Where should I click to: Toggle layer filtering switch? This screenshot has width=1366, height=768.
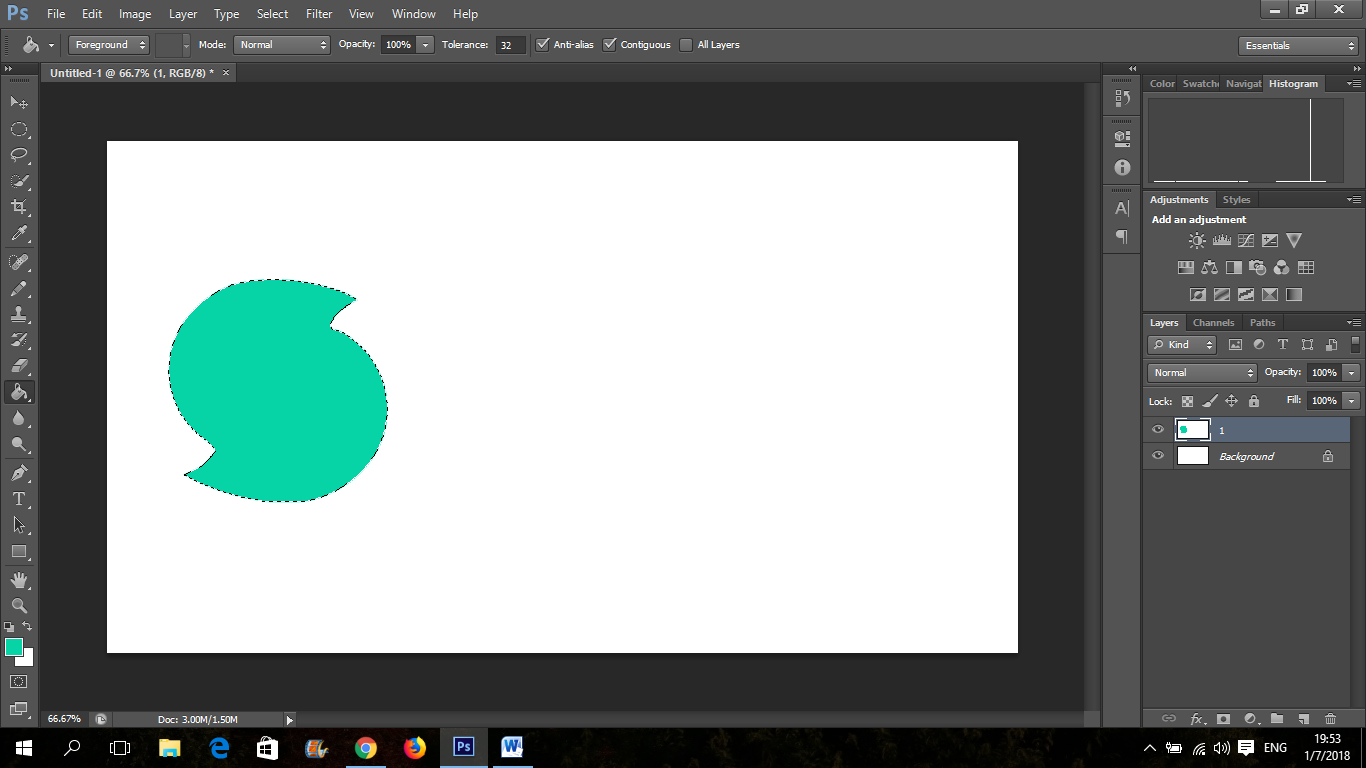1355,344
